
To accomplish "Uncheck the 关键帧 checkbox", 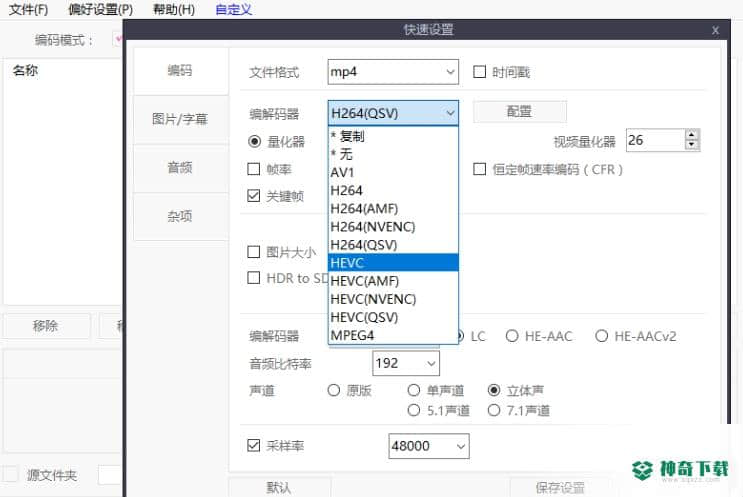I will pyautogui.click(x=254, y=196).
